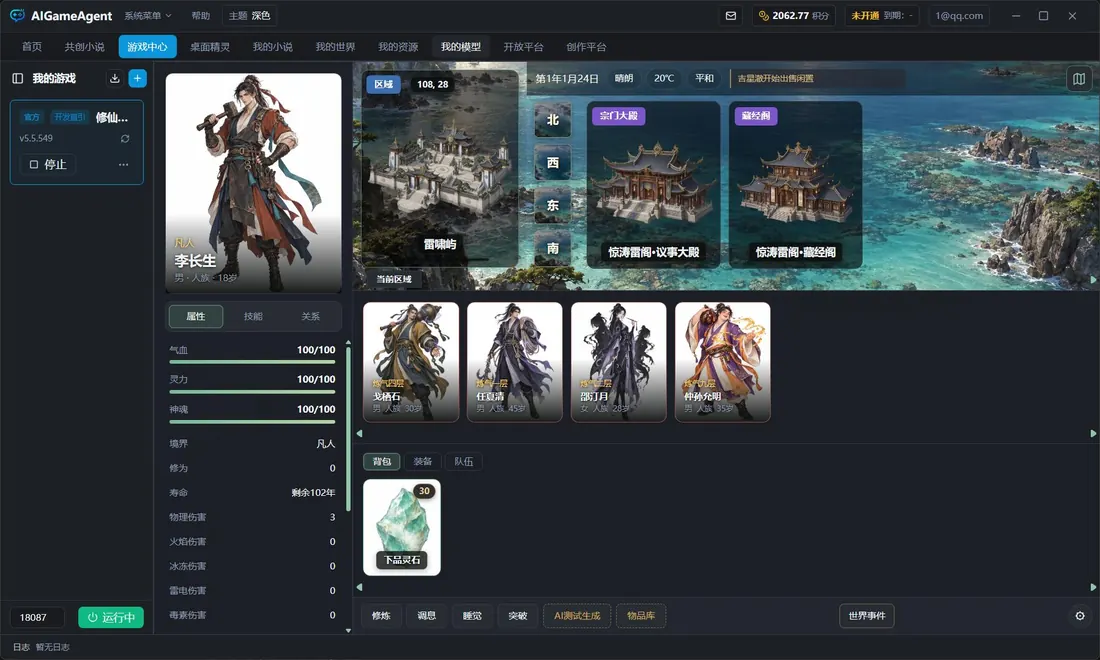
Task: Open the mail inbox icon
Action: point(730,15)
